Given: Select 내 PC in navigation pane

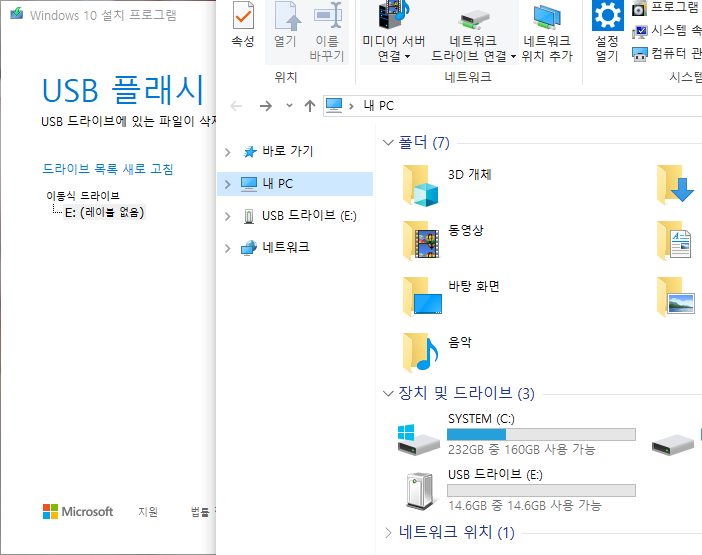Looking at the screenshot, I should [x=295, y=184].
